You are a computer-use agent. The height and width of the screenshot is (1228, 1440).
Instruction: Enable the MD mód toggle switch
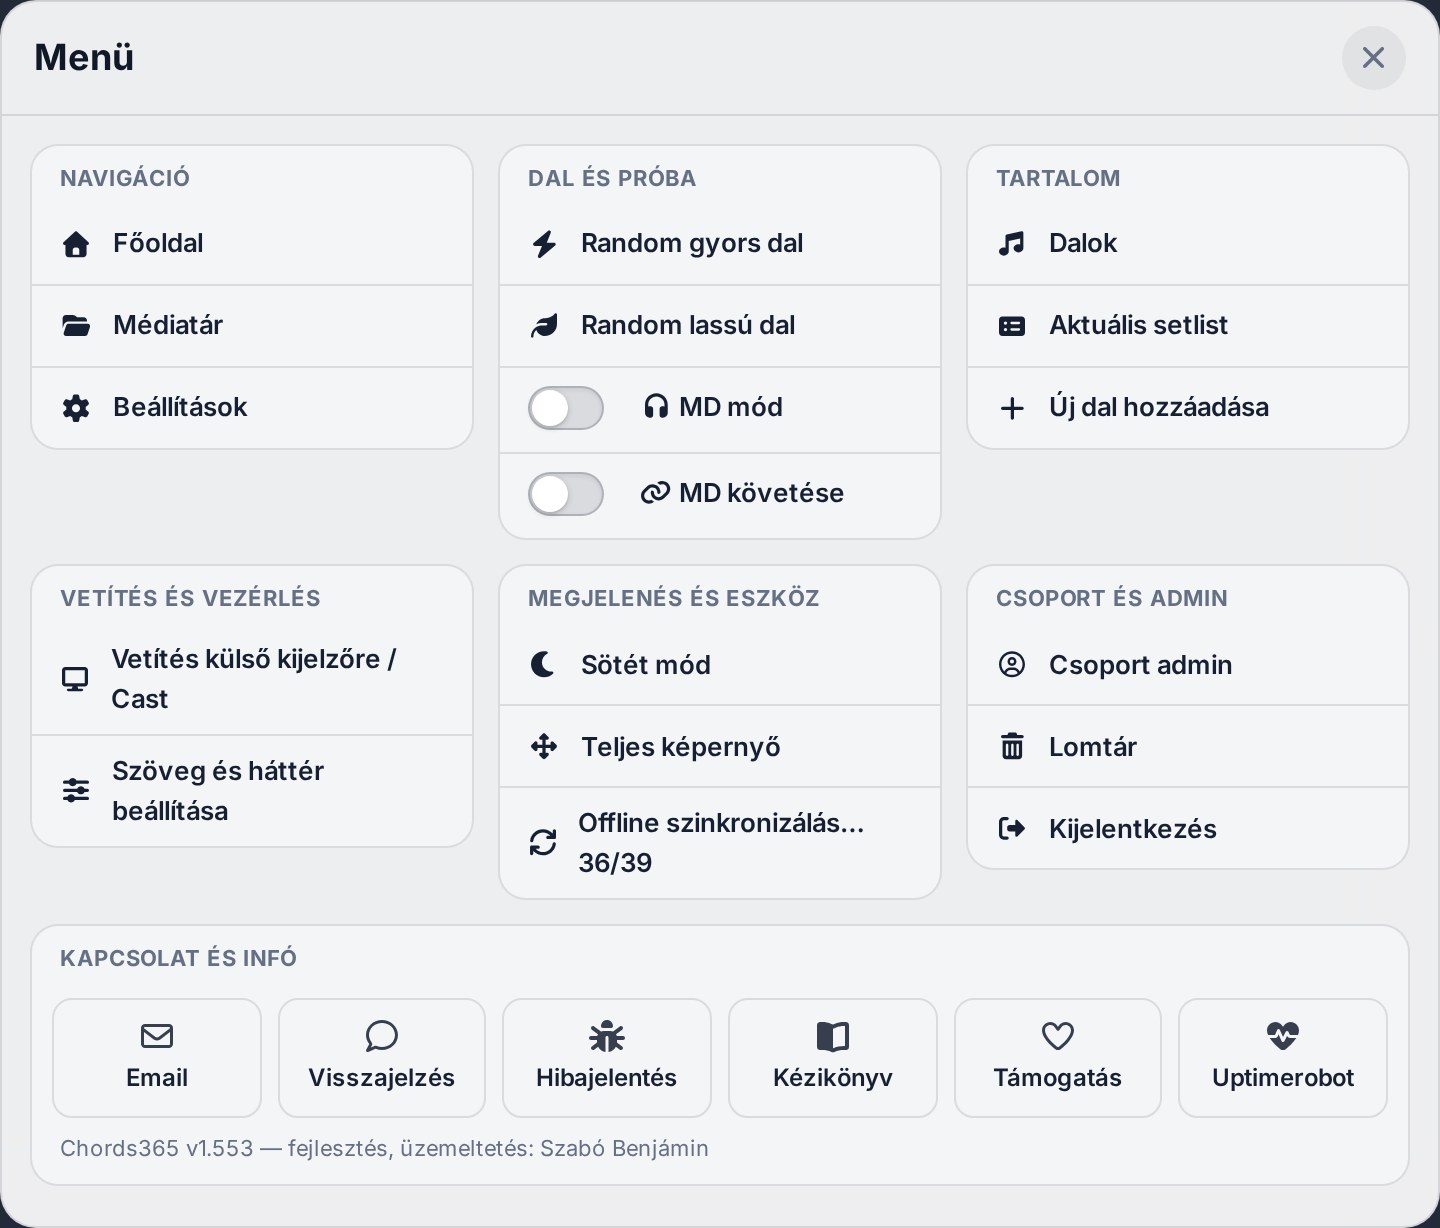tap(566, 408)
